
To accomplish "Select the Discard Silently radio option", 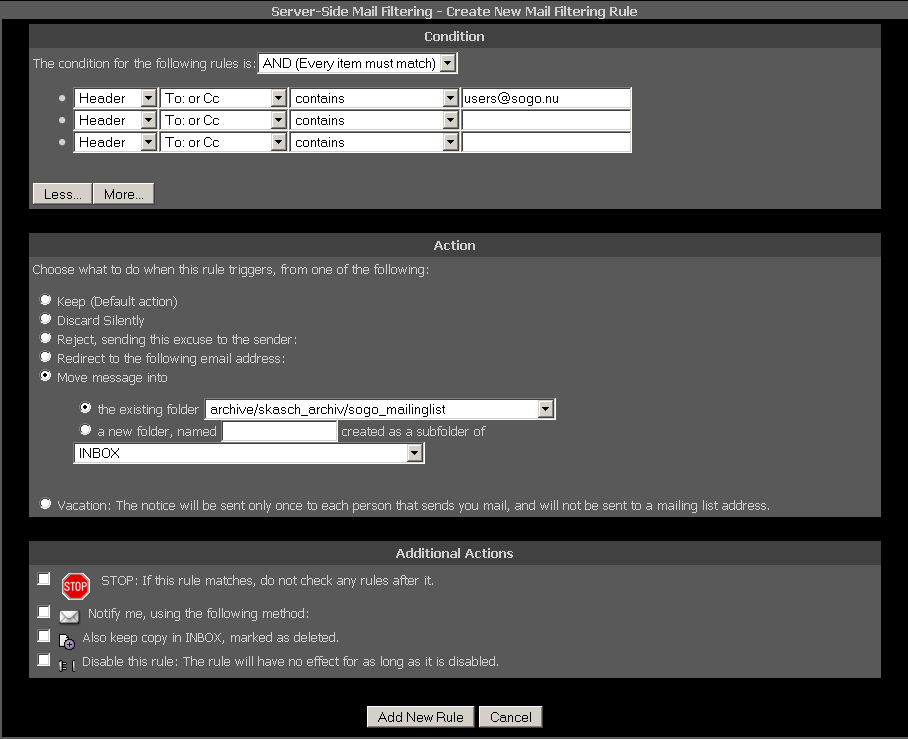I will click(46, 319).
